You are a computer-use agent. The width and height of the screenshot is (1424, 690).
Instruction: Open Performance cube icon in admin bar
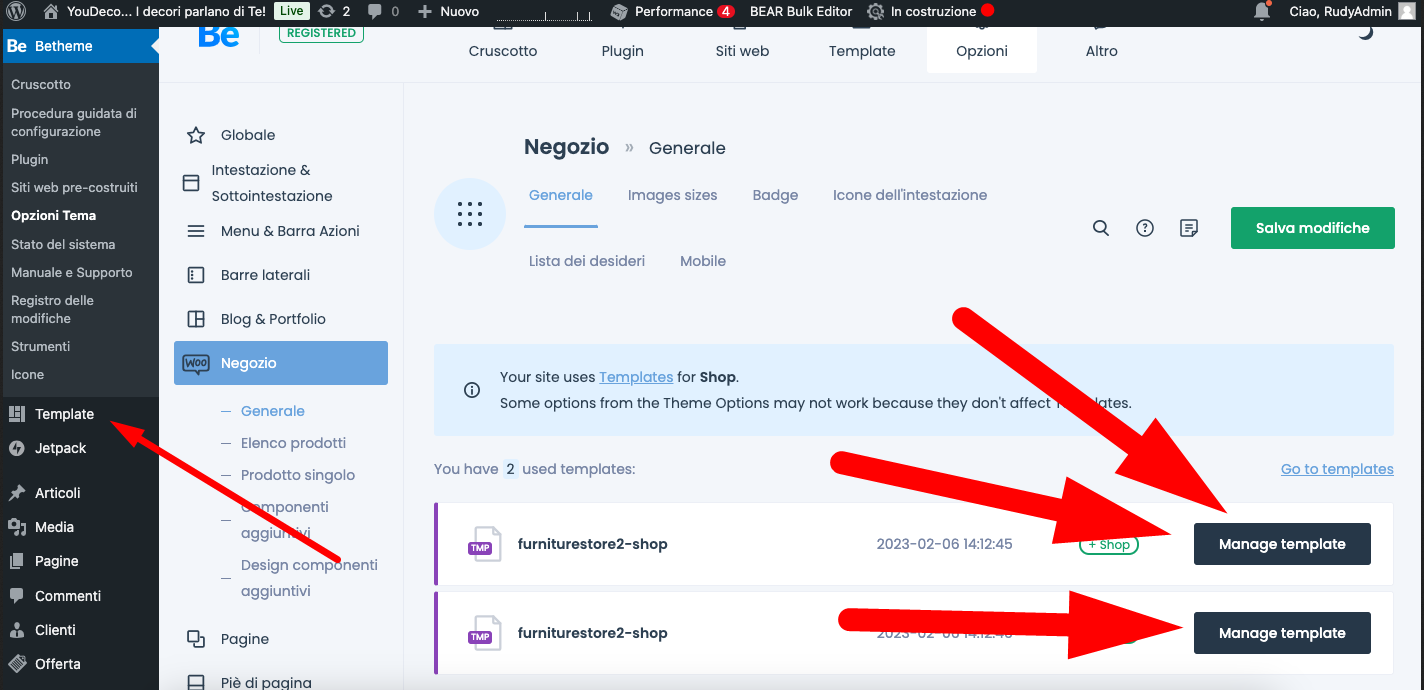point(620,12)
